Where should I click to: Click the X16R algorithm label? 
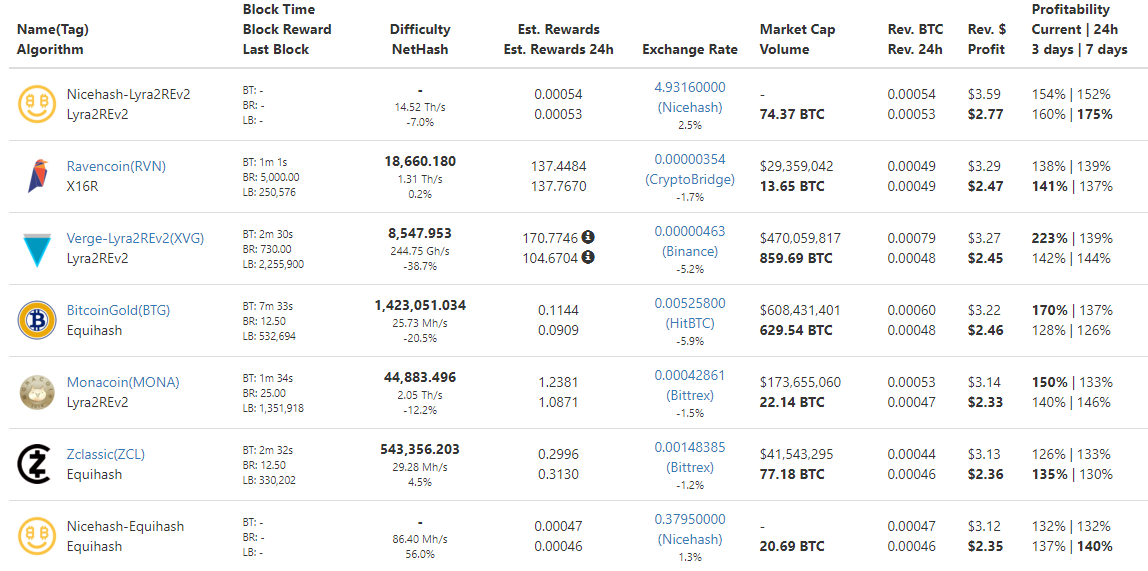pyautogui.click(x=83, y=186)
